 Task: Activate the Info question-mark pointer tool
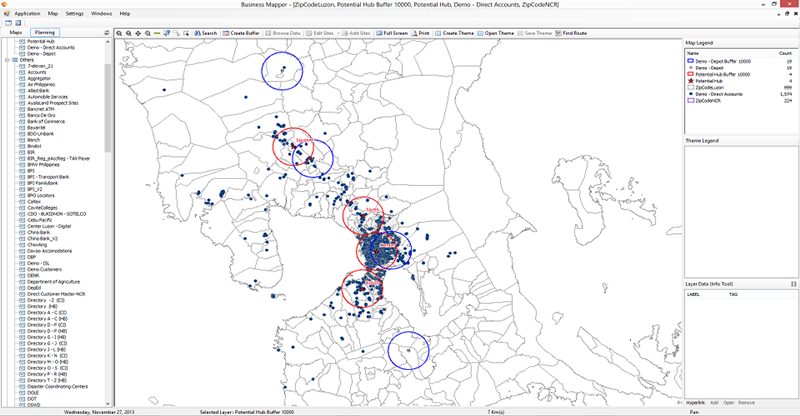point(167,33)
